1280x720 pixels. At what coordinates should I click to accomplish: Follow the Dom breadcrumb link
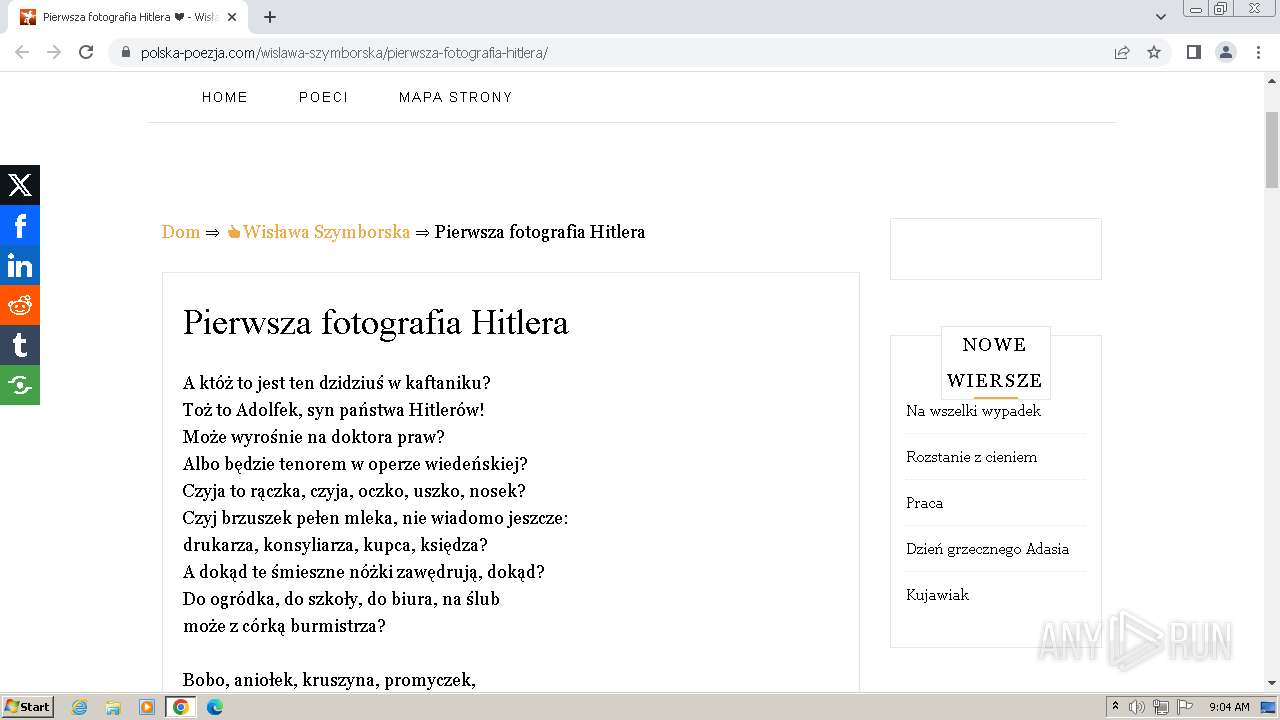(181, 232)
